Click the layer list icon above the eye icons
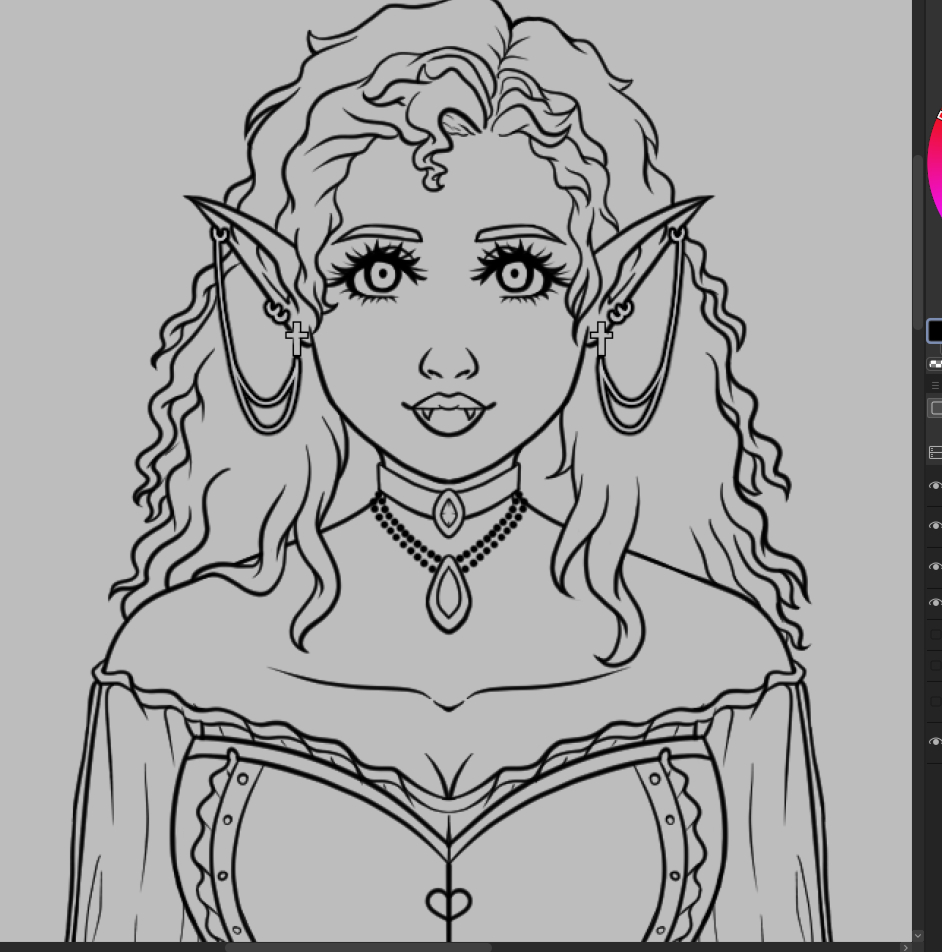 click(x=935, y=453)
